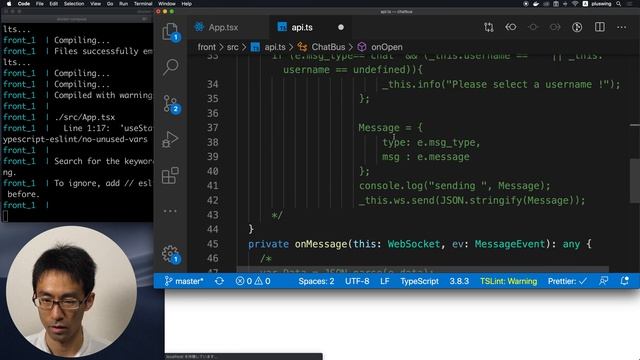Open the Terminal menu
The height and width of the screenshot is (360, 640).
[143, 4]
